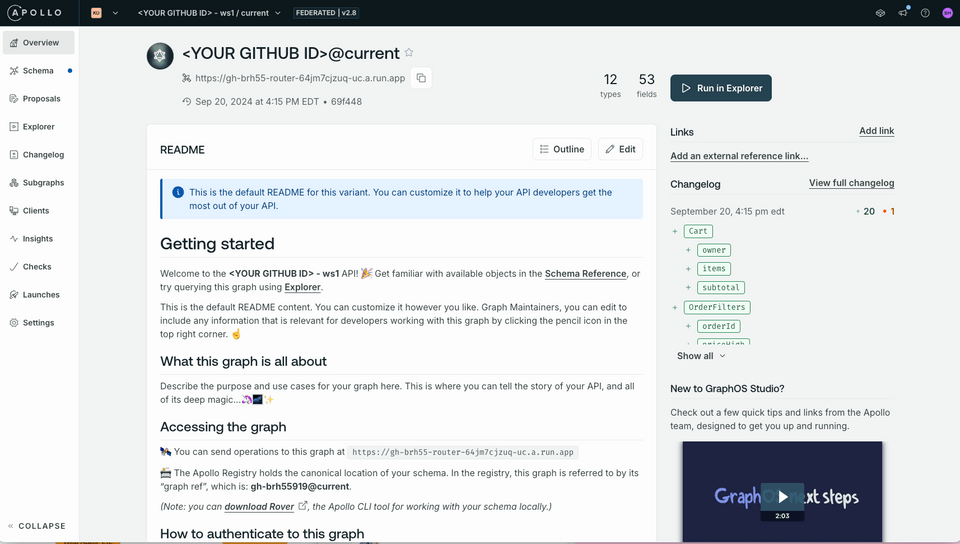Click the graph ref gh-brh55919@current text

(299, 486)
